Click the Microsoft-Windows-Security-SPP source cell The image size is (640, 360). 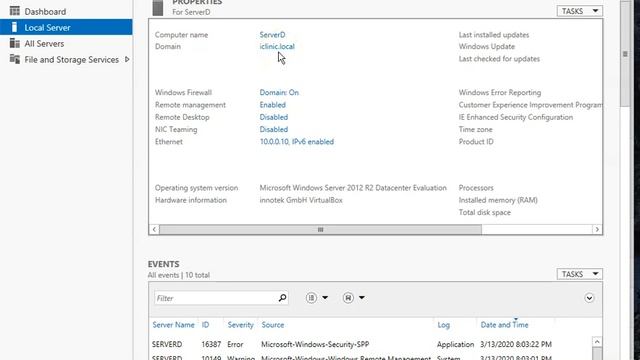[315, 344]
